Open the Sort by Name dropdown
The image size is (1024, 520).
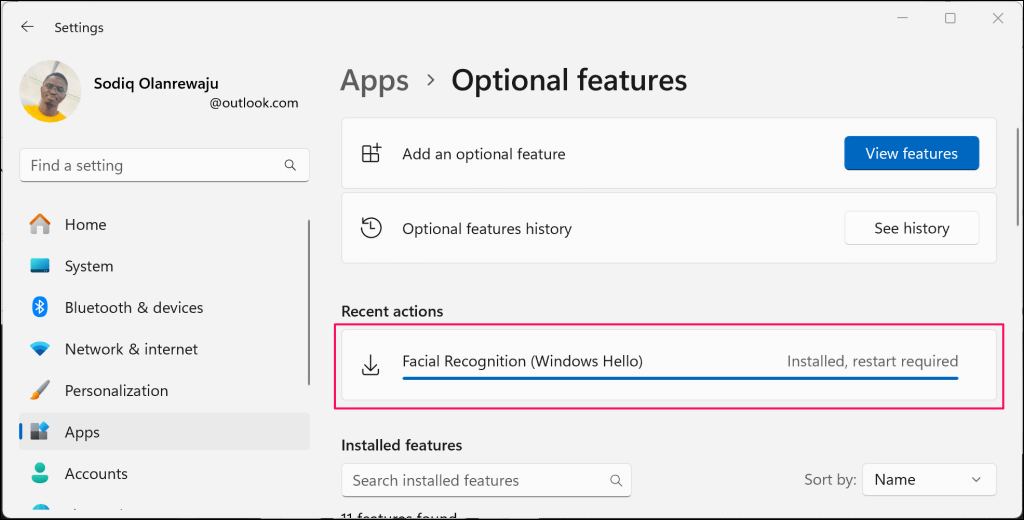pyautogui.click(x=929, y=480)
